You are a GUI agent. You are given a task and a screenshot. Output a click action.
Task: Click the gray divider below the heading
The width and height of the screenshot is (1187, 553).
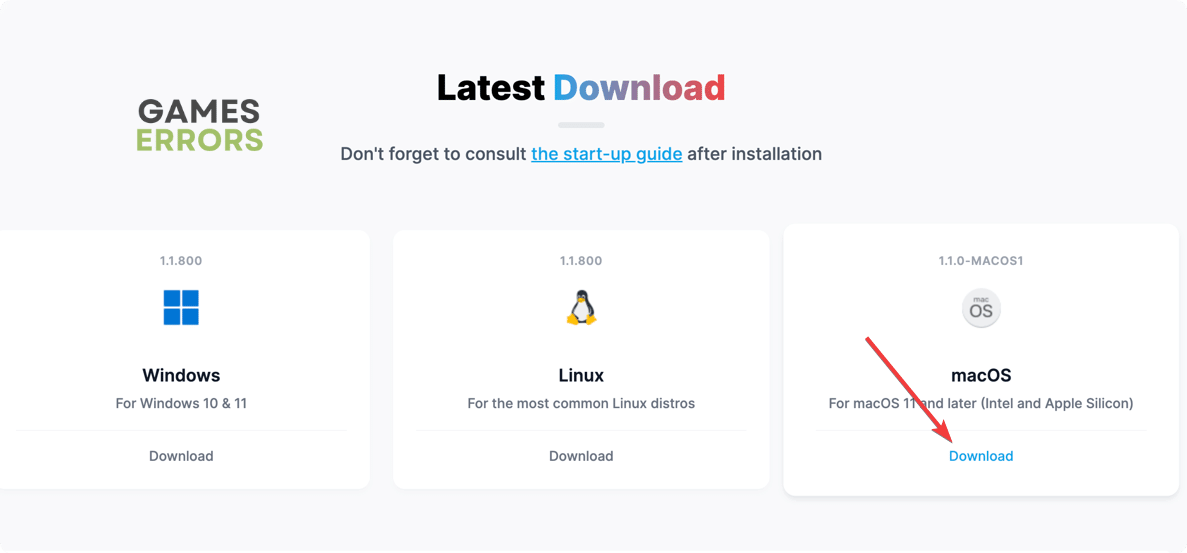pyautogui.click(x=581, y=125)
